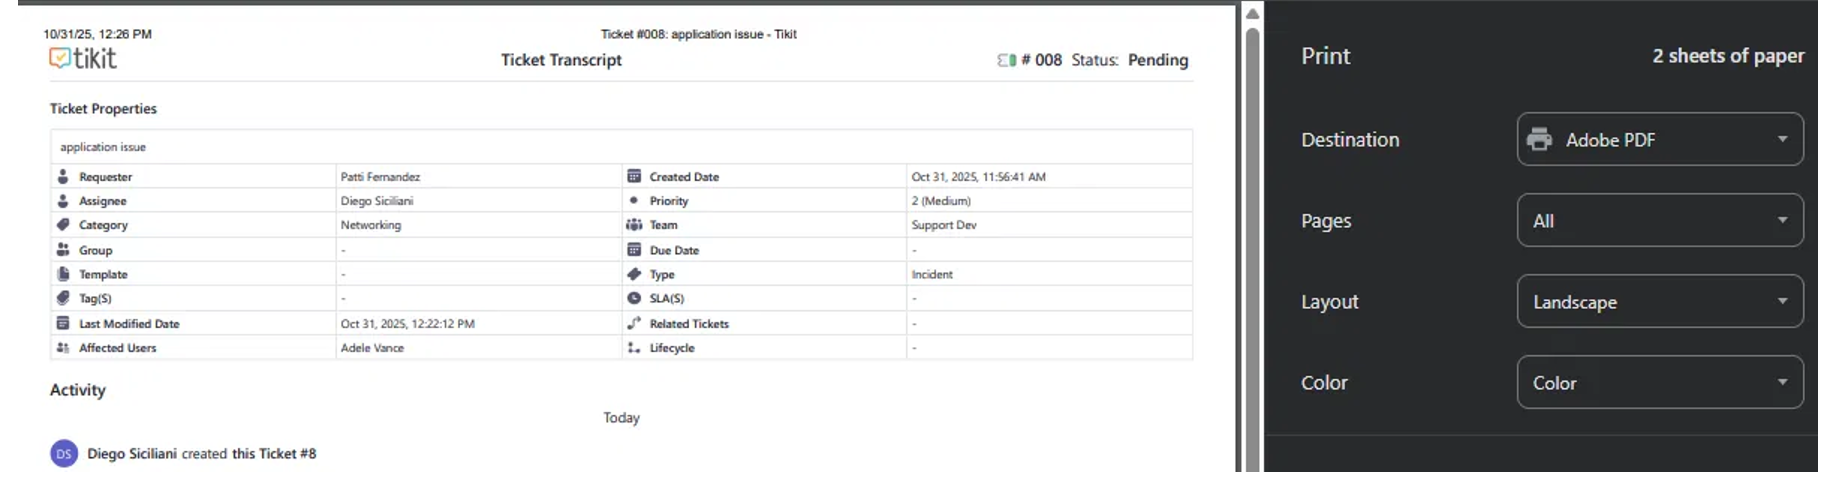
Task: Click the Template document icon
Action: [x=63, y=274]
